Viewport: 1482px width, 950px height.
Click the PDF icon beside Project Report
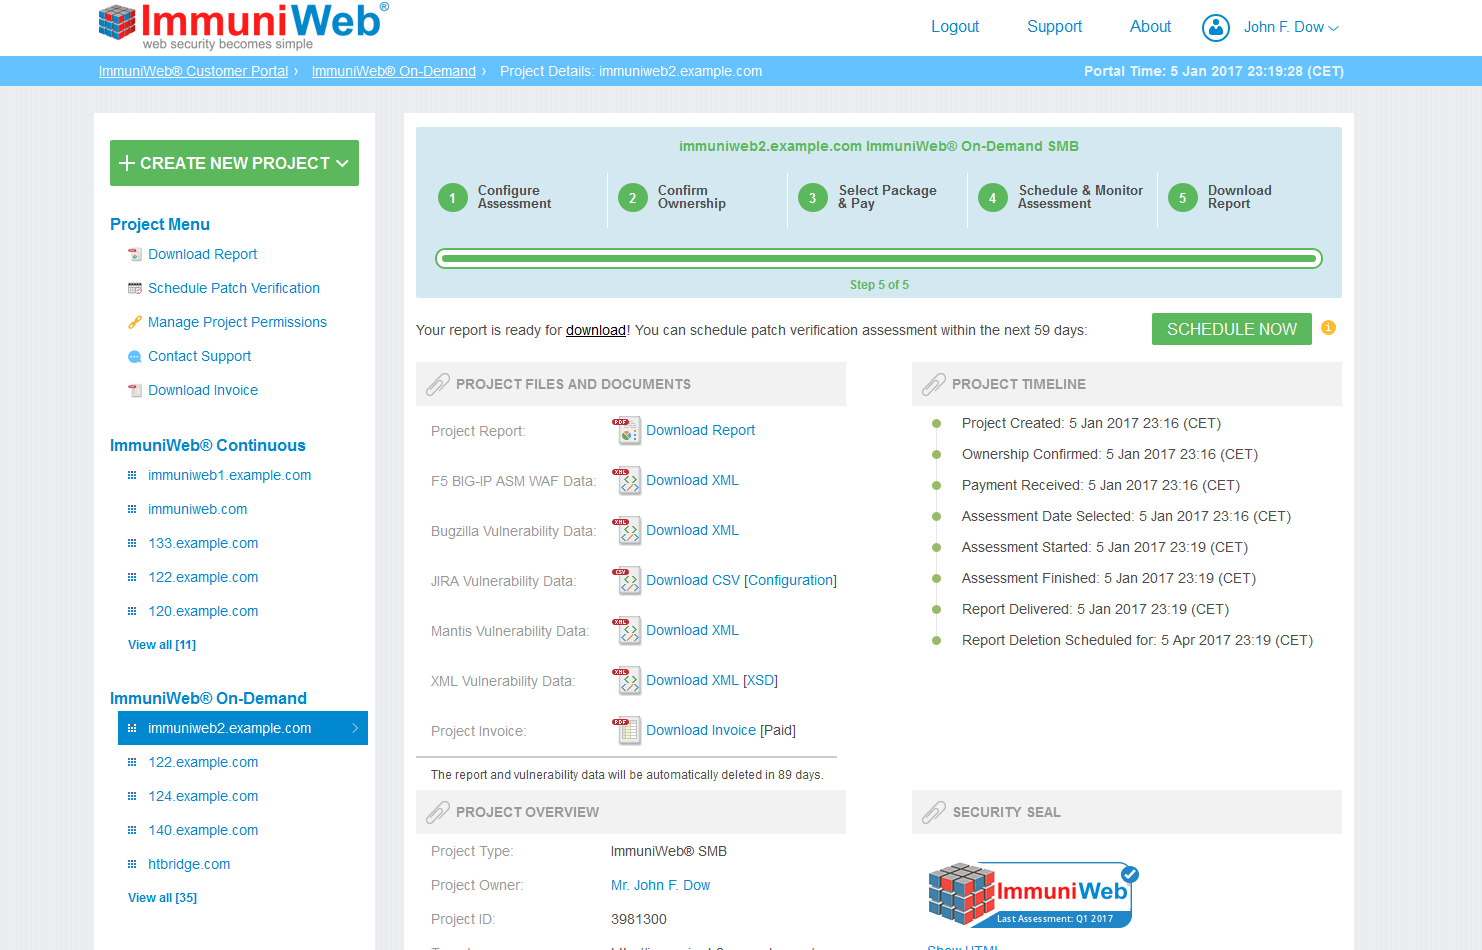coord(626,430)
